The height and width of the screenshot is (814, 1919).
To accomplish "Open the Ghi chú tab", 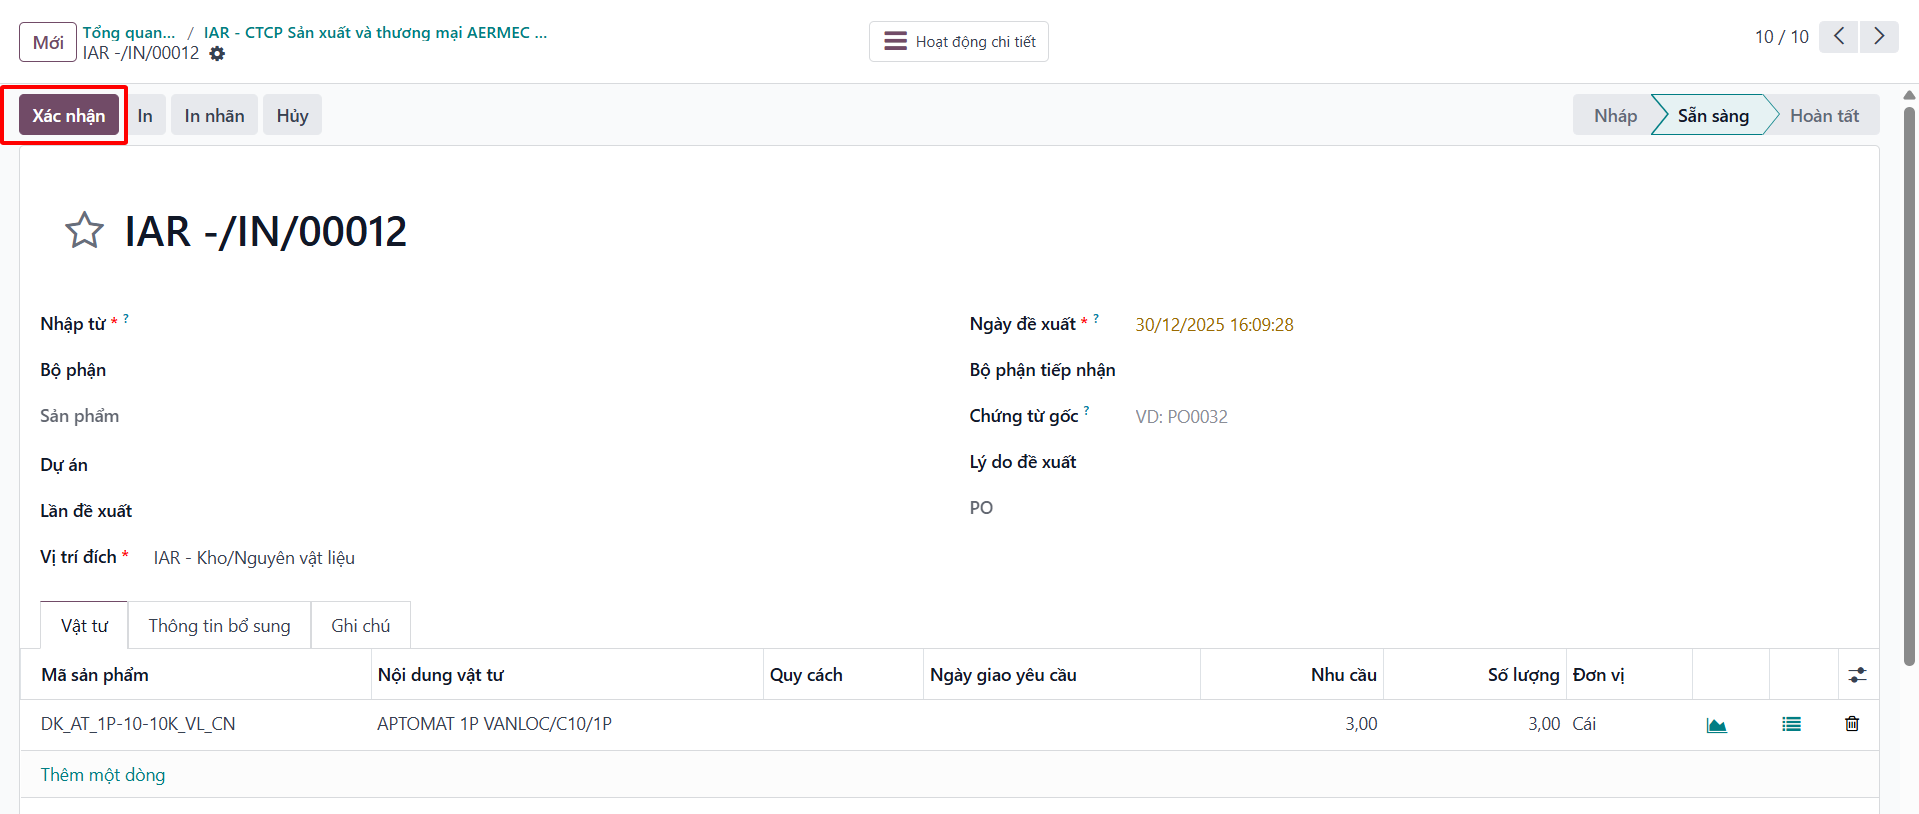I will pyautogui.click(x=361, y=626).
